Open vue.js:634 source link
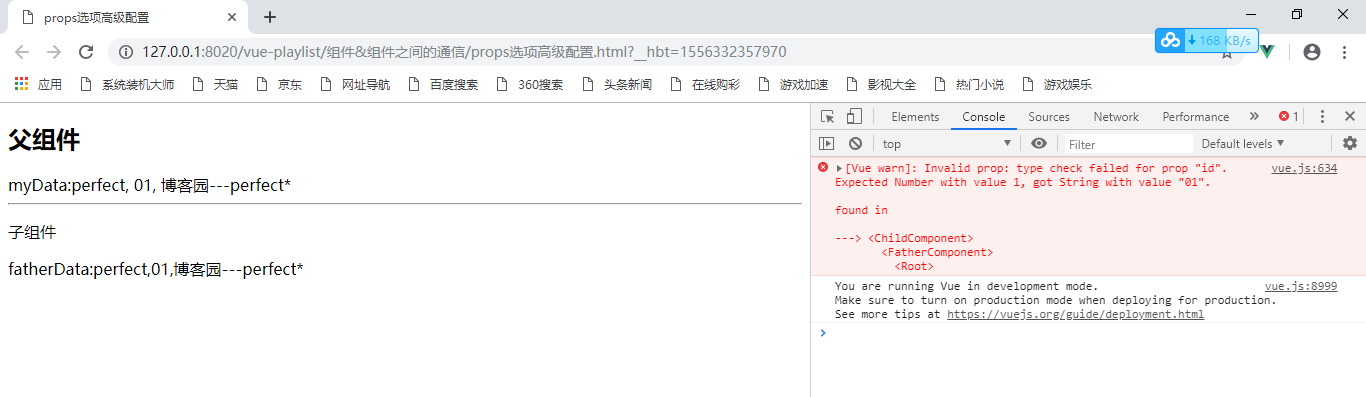1366x397 pixels. (x=1304, y=168)
